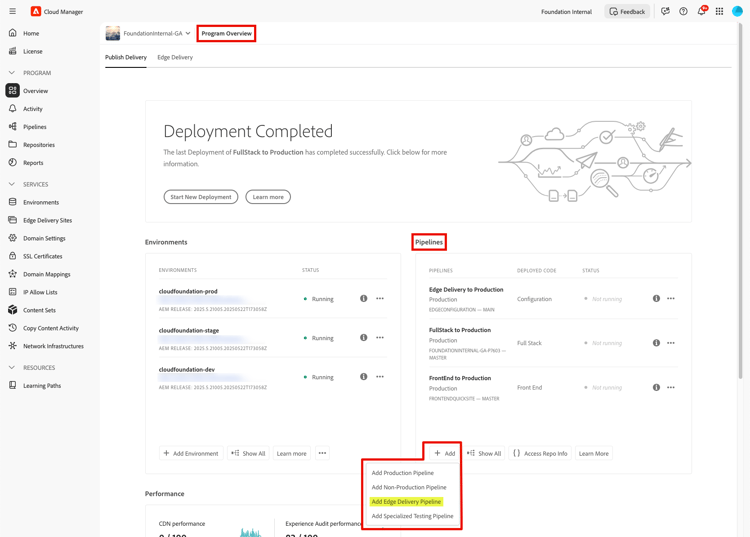Open Repositories in the sidebar

pos(39,145)
